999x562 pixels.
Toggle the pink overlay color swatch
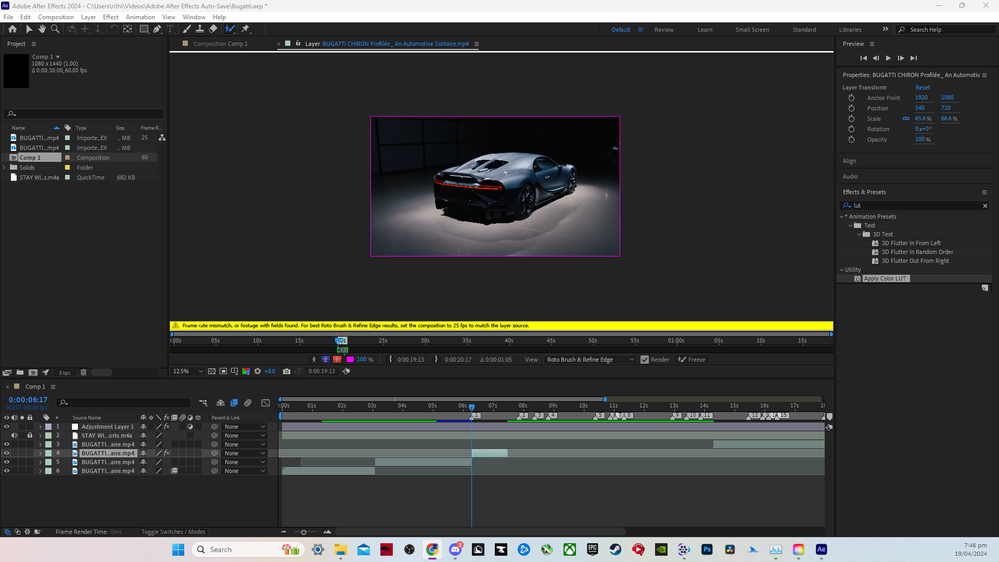pyautogui.click(x=350, y=359)
